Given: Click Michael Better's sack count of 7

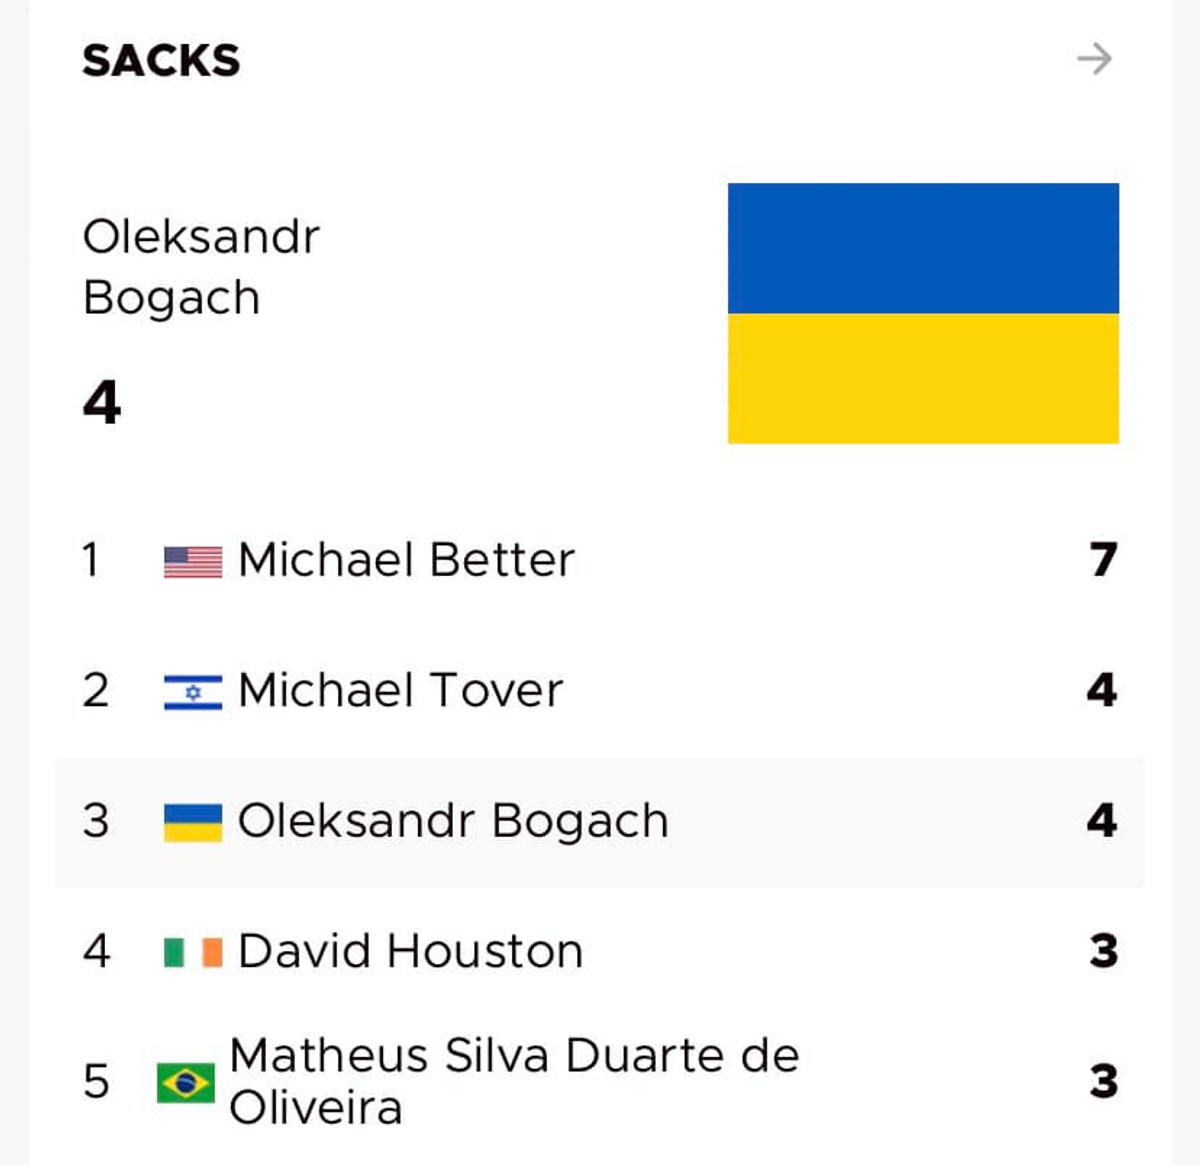Looking at the screenshot, I should (1102, 560).
